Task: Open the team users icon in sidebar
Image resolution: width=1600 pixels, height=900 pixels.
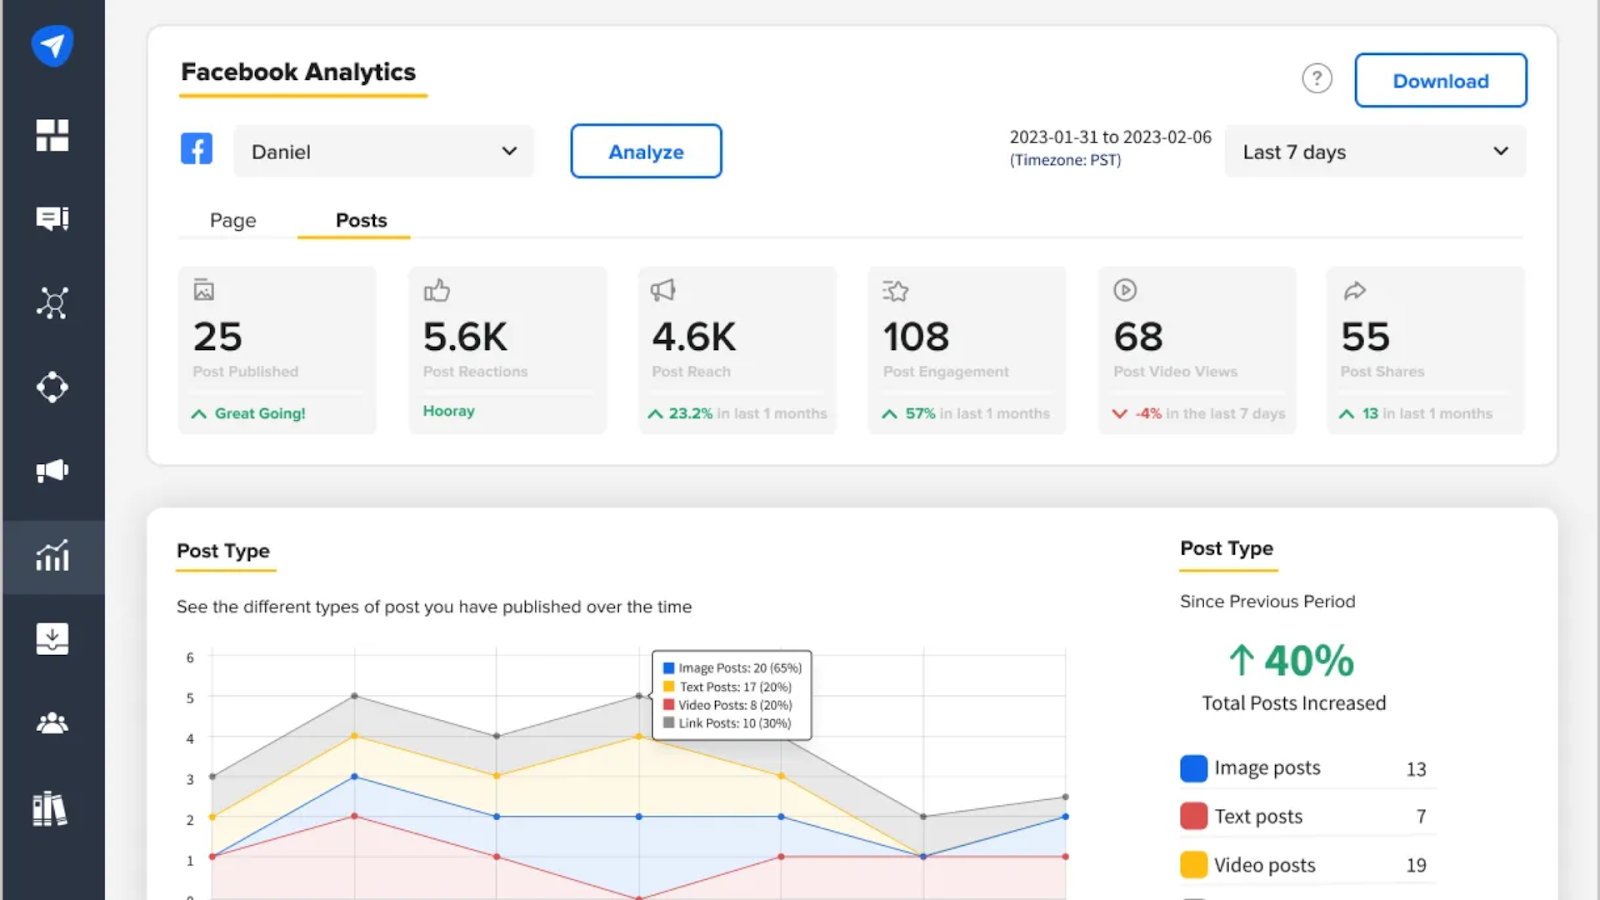Action: point(52,722)
